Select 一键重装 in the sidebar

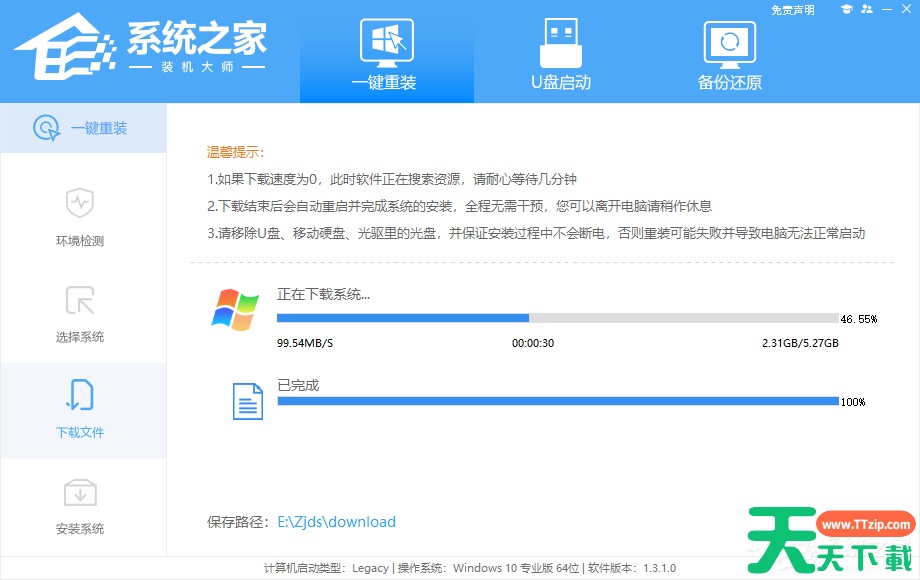tap(83, 128)
